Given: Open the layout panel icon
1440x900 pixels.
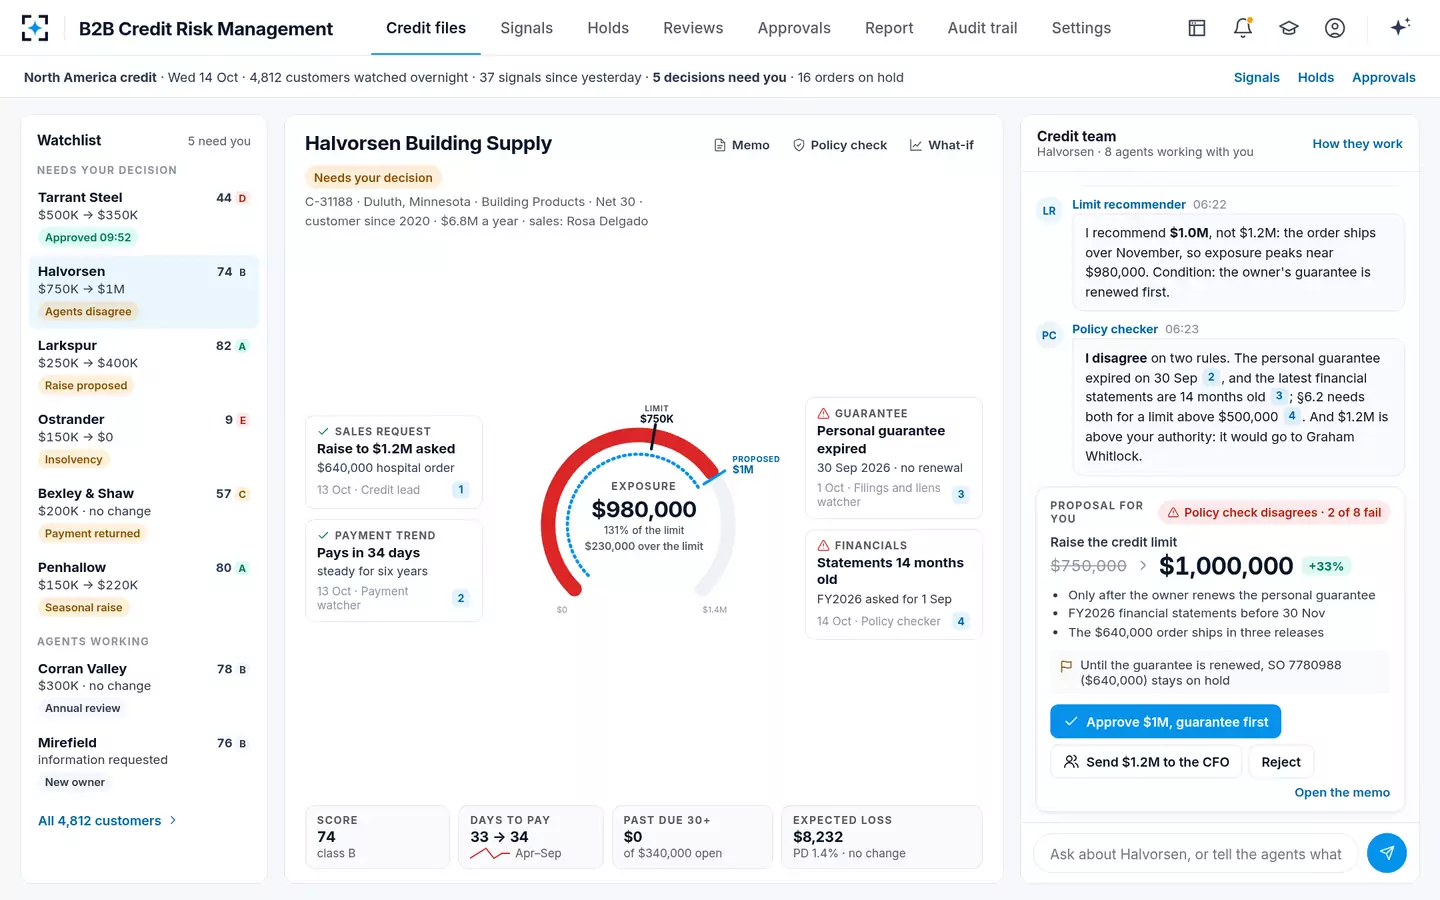Looking at the screenshot, I should click(1197, 28).
